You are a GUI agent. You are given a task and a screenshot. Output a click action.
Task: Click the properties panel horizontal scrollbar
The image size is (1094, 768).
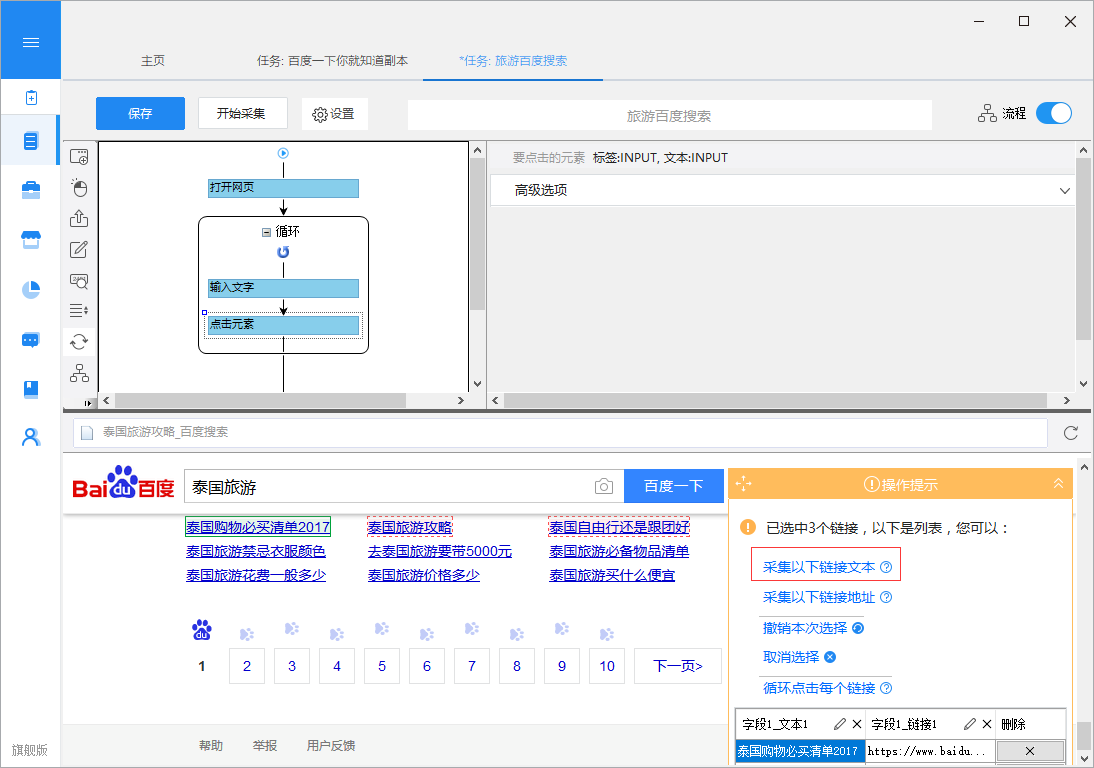pos(775,400)
